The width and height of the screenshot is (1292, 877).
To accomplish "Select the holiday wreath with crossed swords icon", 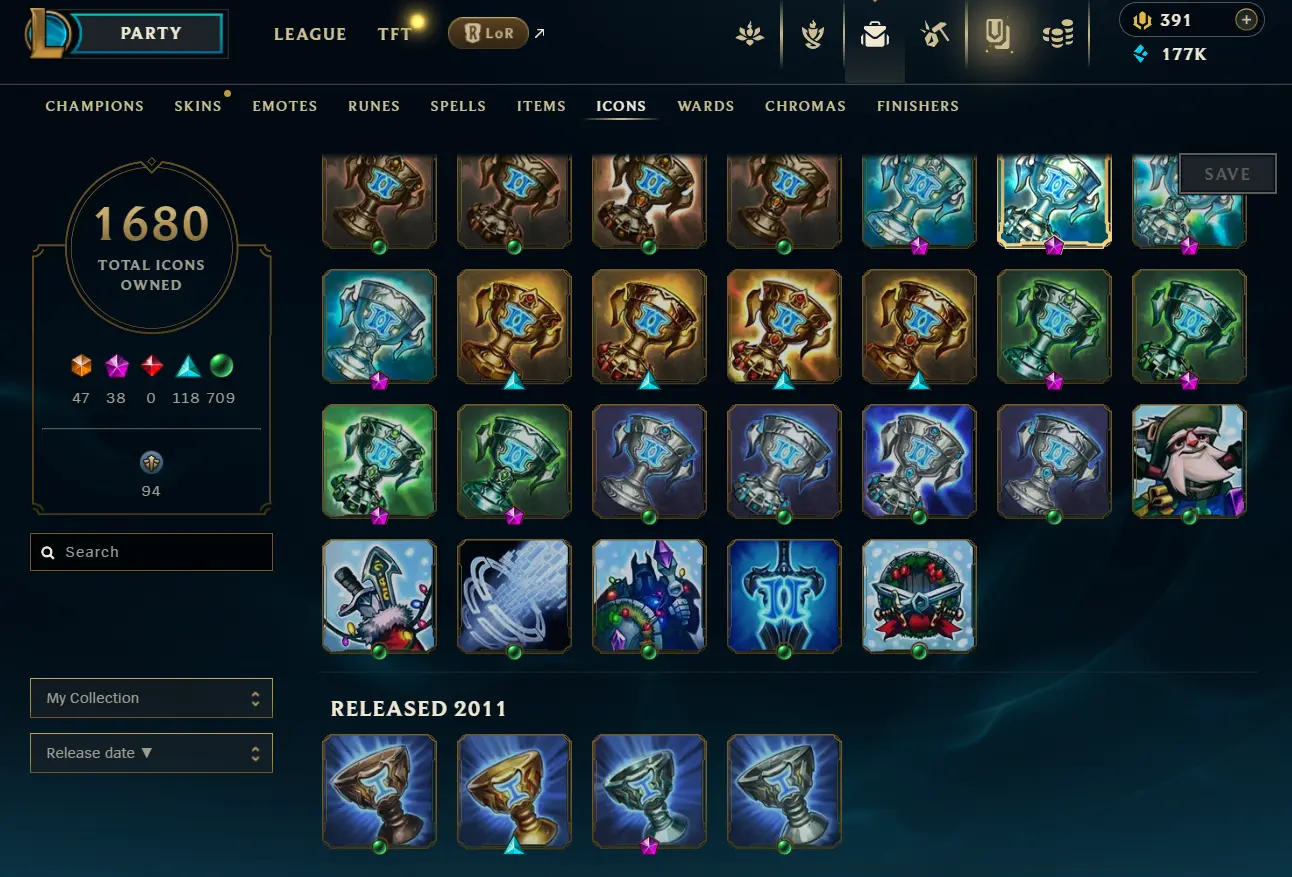I will pos(919,596).
